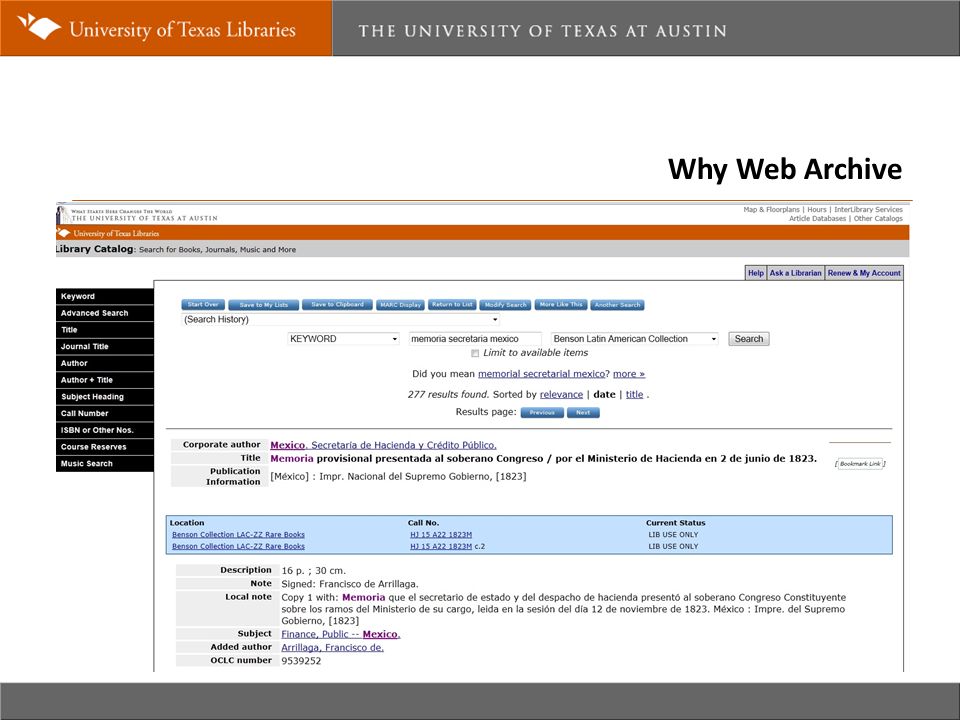960x720 pixels.
Task: Open the Other Catalogs link
Action: pyautogui.click(x=878, y=219)
